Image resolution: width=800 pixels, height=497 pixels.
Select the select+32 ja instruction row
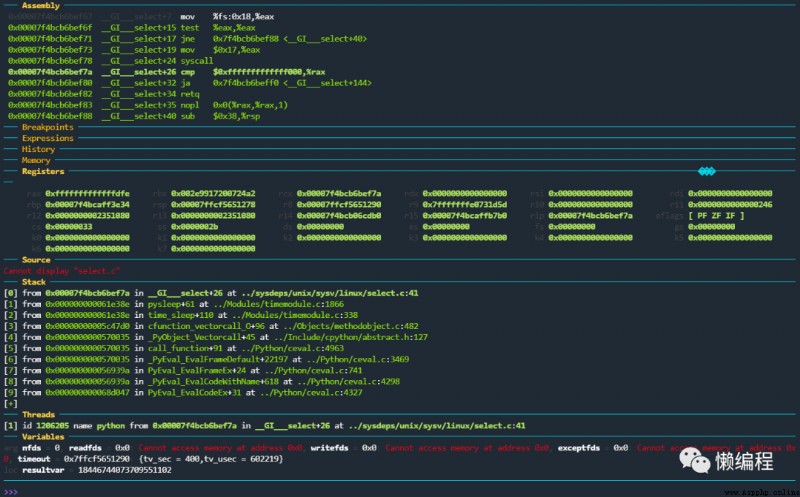point(190,83)
